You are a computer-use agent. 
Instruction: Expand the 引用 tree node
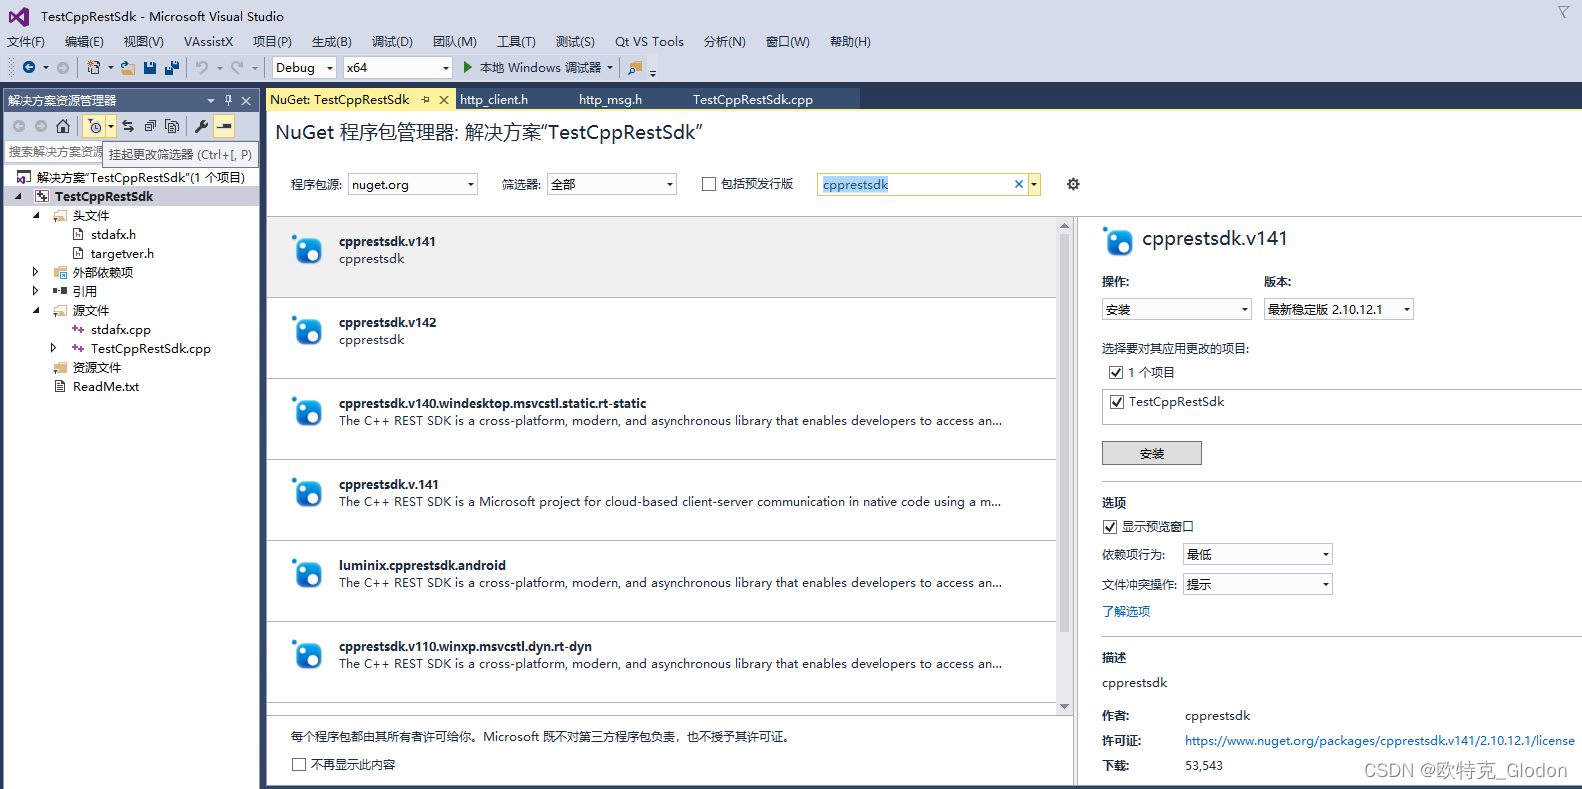click(36, 291)
